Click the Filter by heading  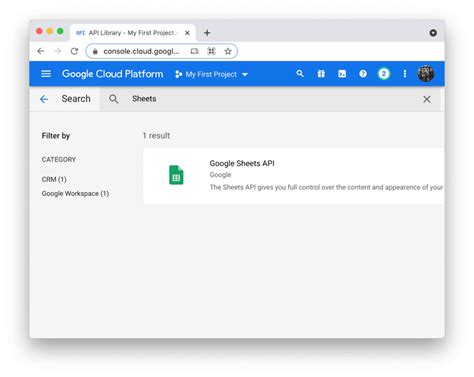56,136
